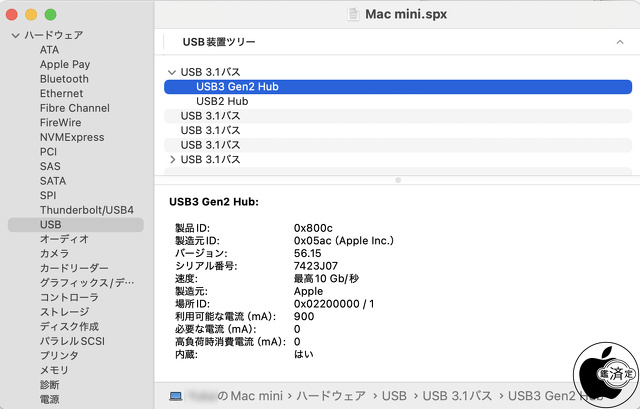Click the available current value 900
The image size is (640, 409).
point(304,317)
